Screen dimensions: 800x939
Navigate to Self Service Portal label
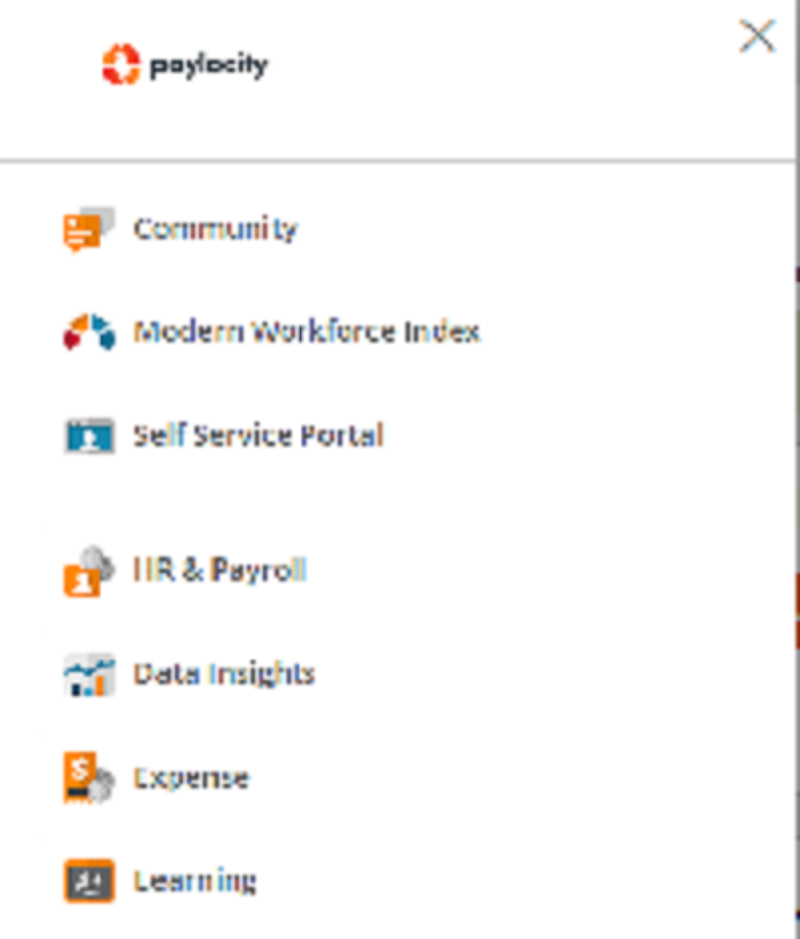258,435
